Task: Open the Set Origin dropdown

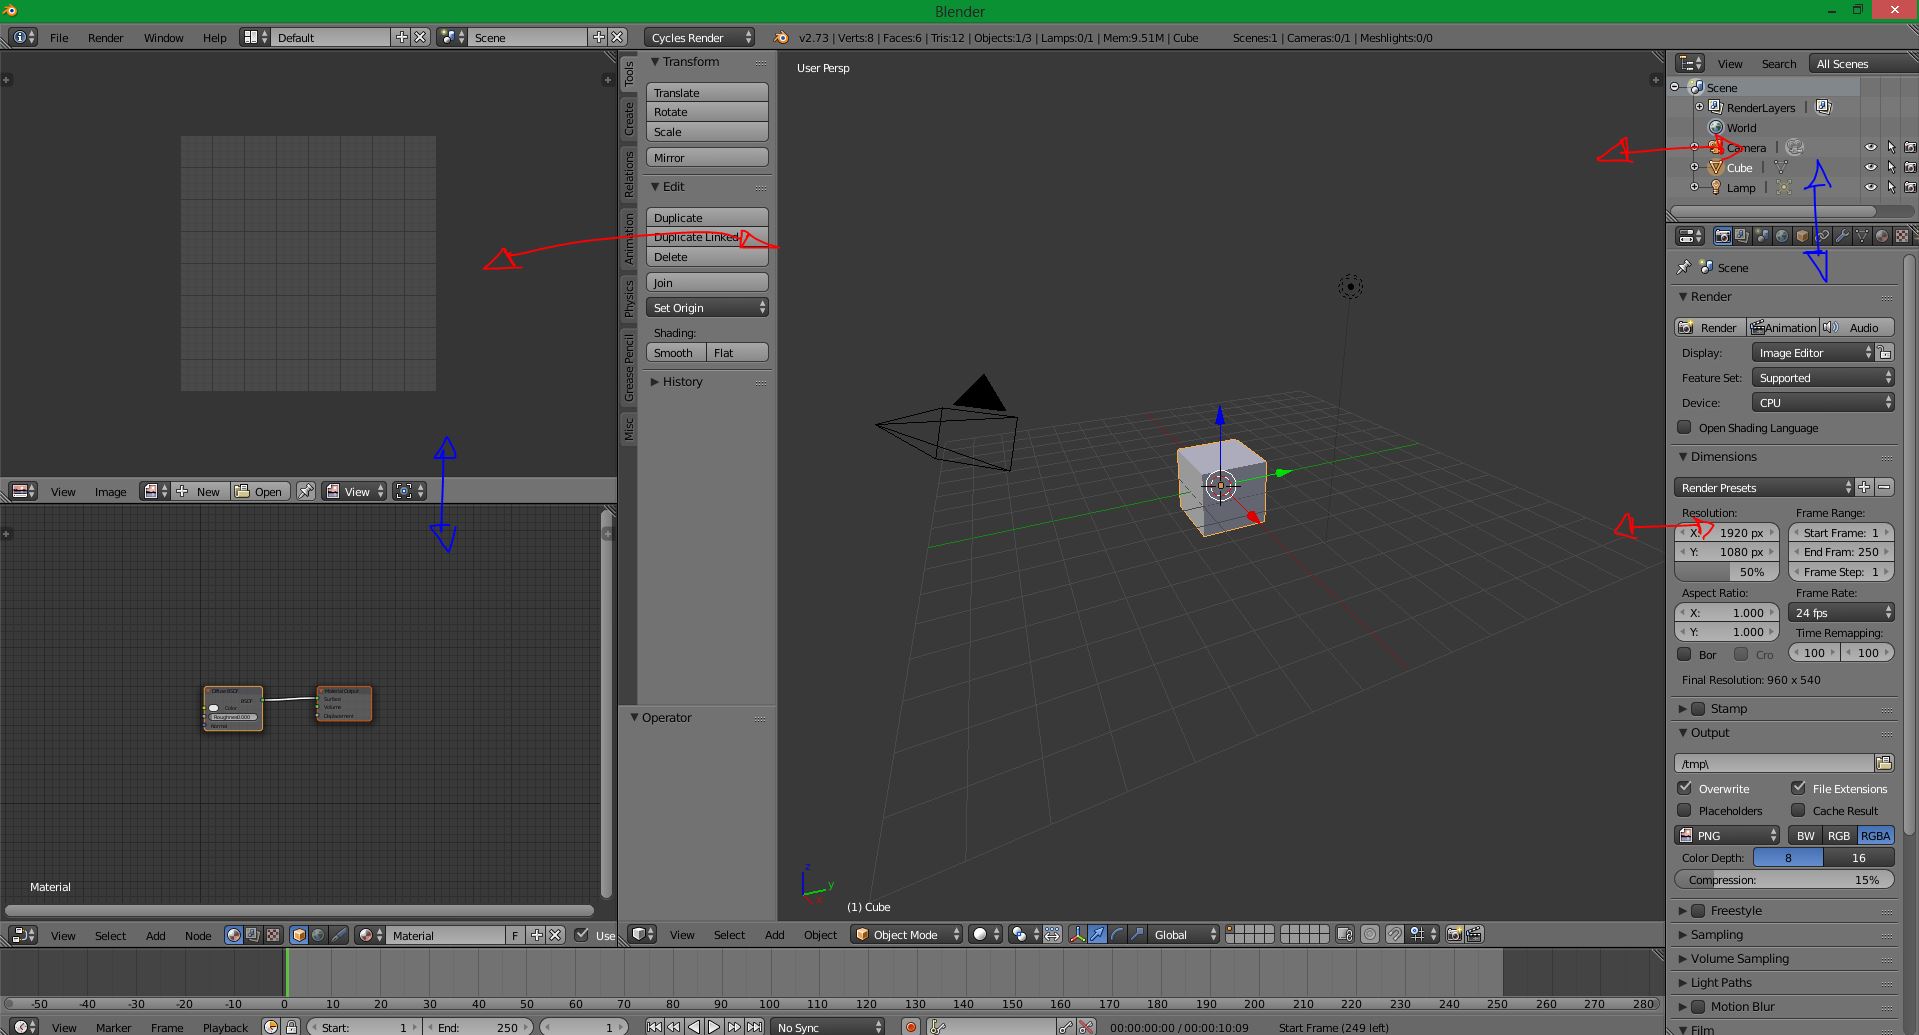Action: point(707,307)
